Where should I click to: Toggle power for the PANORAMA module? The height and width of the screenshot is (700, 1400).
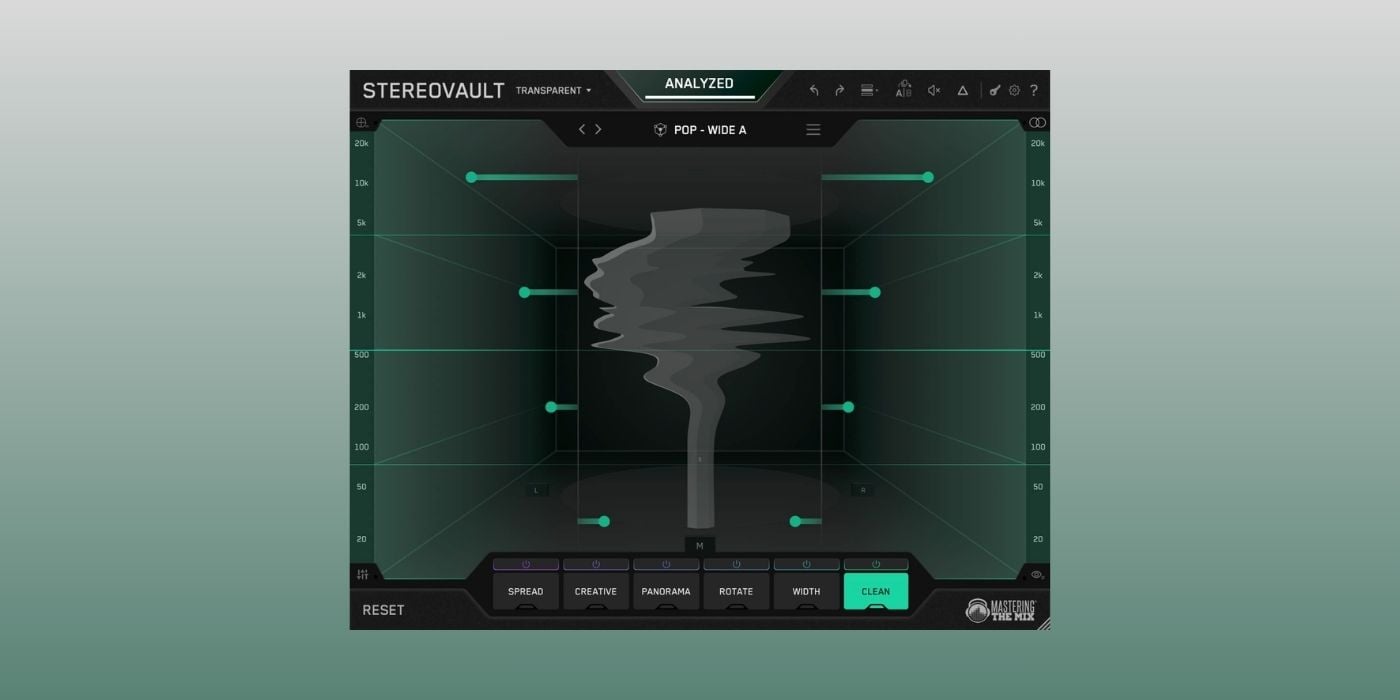tap(666, 564)
